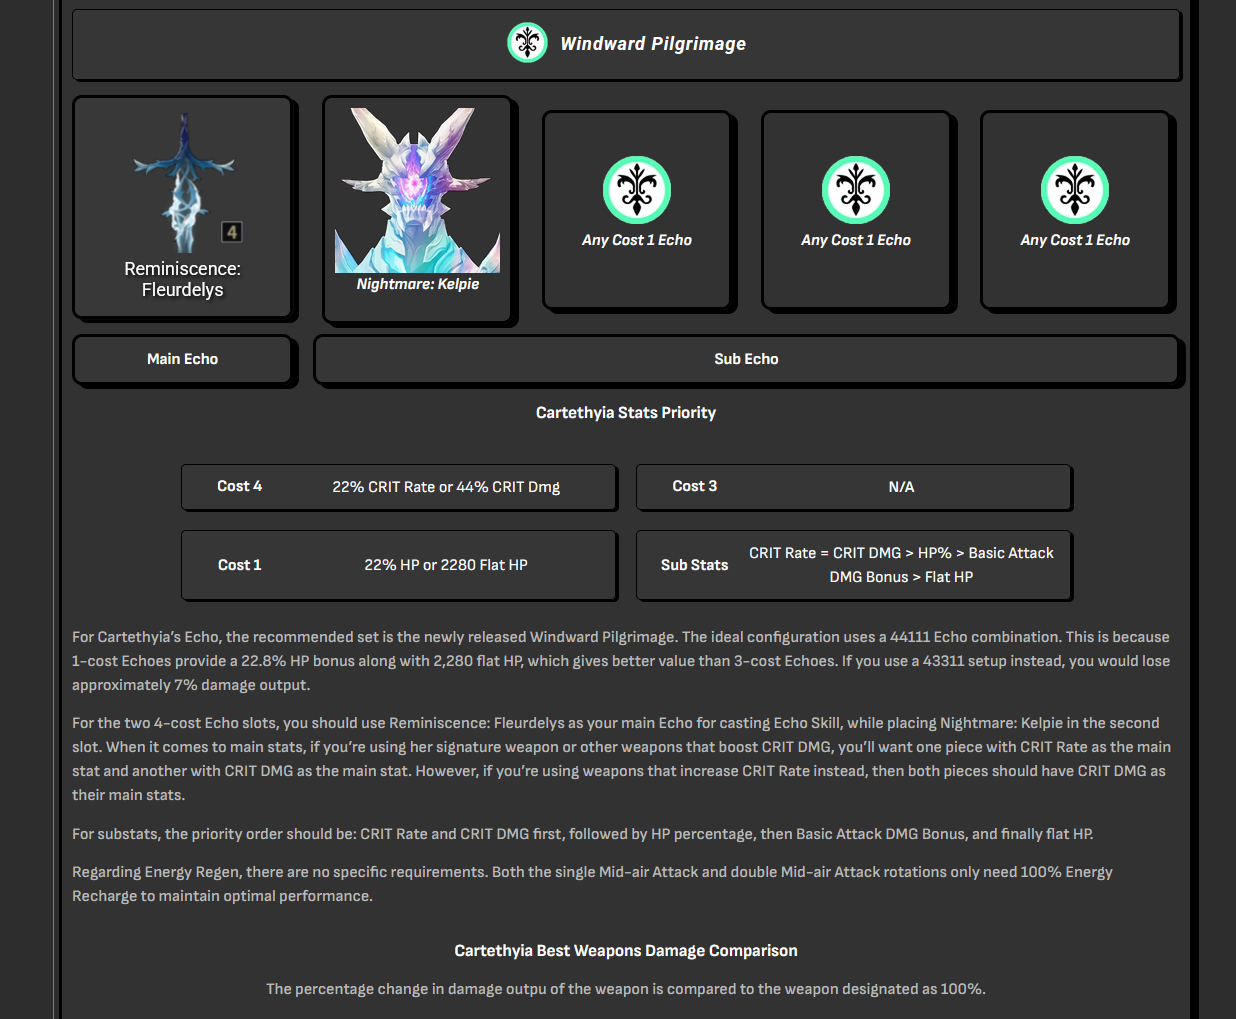Click the paragraph starting 'For the two 4-cost Echo slots'
The width and height of the screenshot is (1236, 1019).
click(621, 759)
